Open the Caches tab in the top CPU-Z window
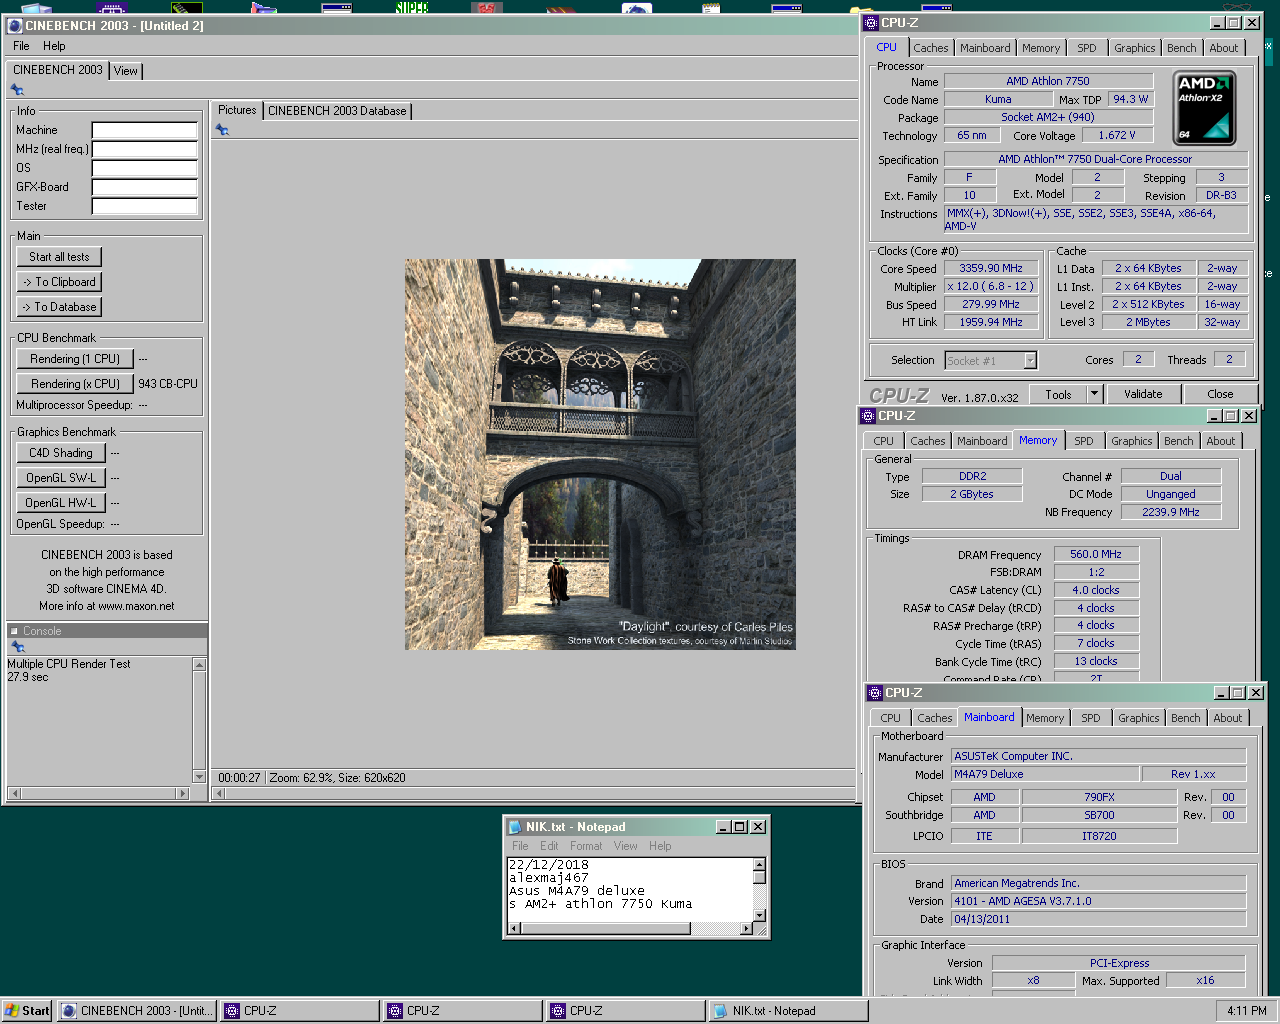 (x=931, y=48)
